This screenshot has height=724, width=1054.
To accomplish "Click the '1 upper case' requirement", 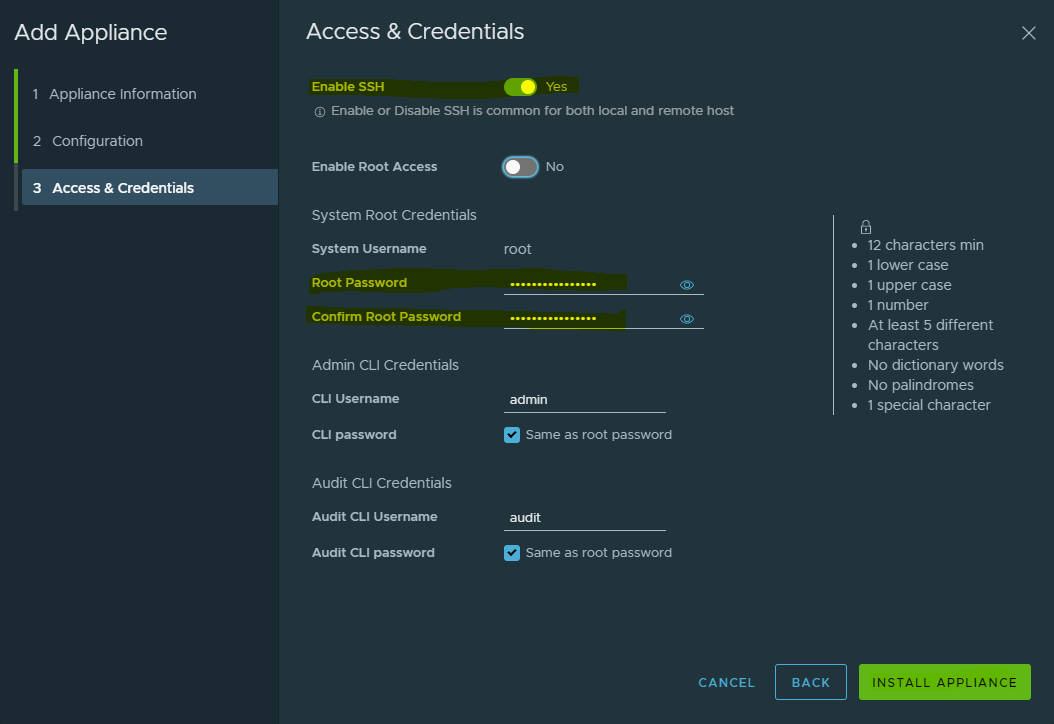I will pos(909,285).
